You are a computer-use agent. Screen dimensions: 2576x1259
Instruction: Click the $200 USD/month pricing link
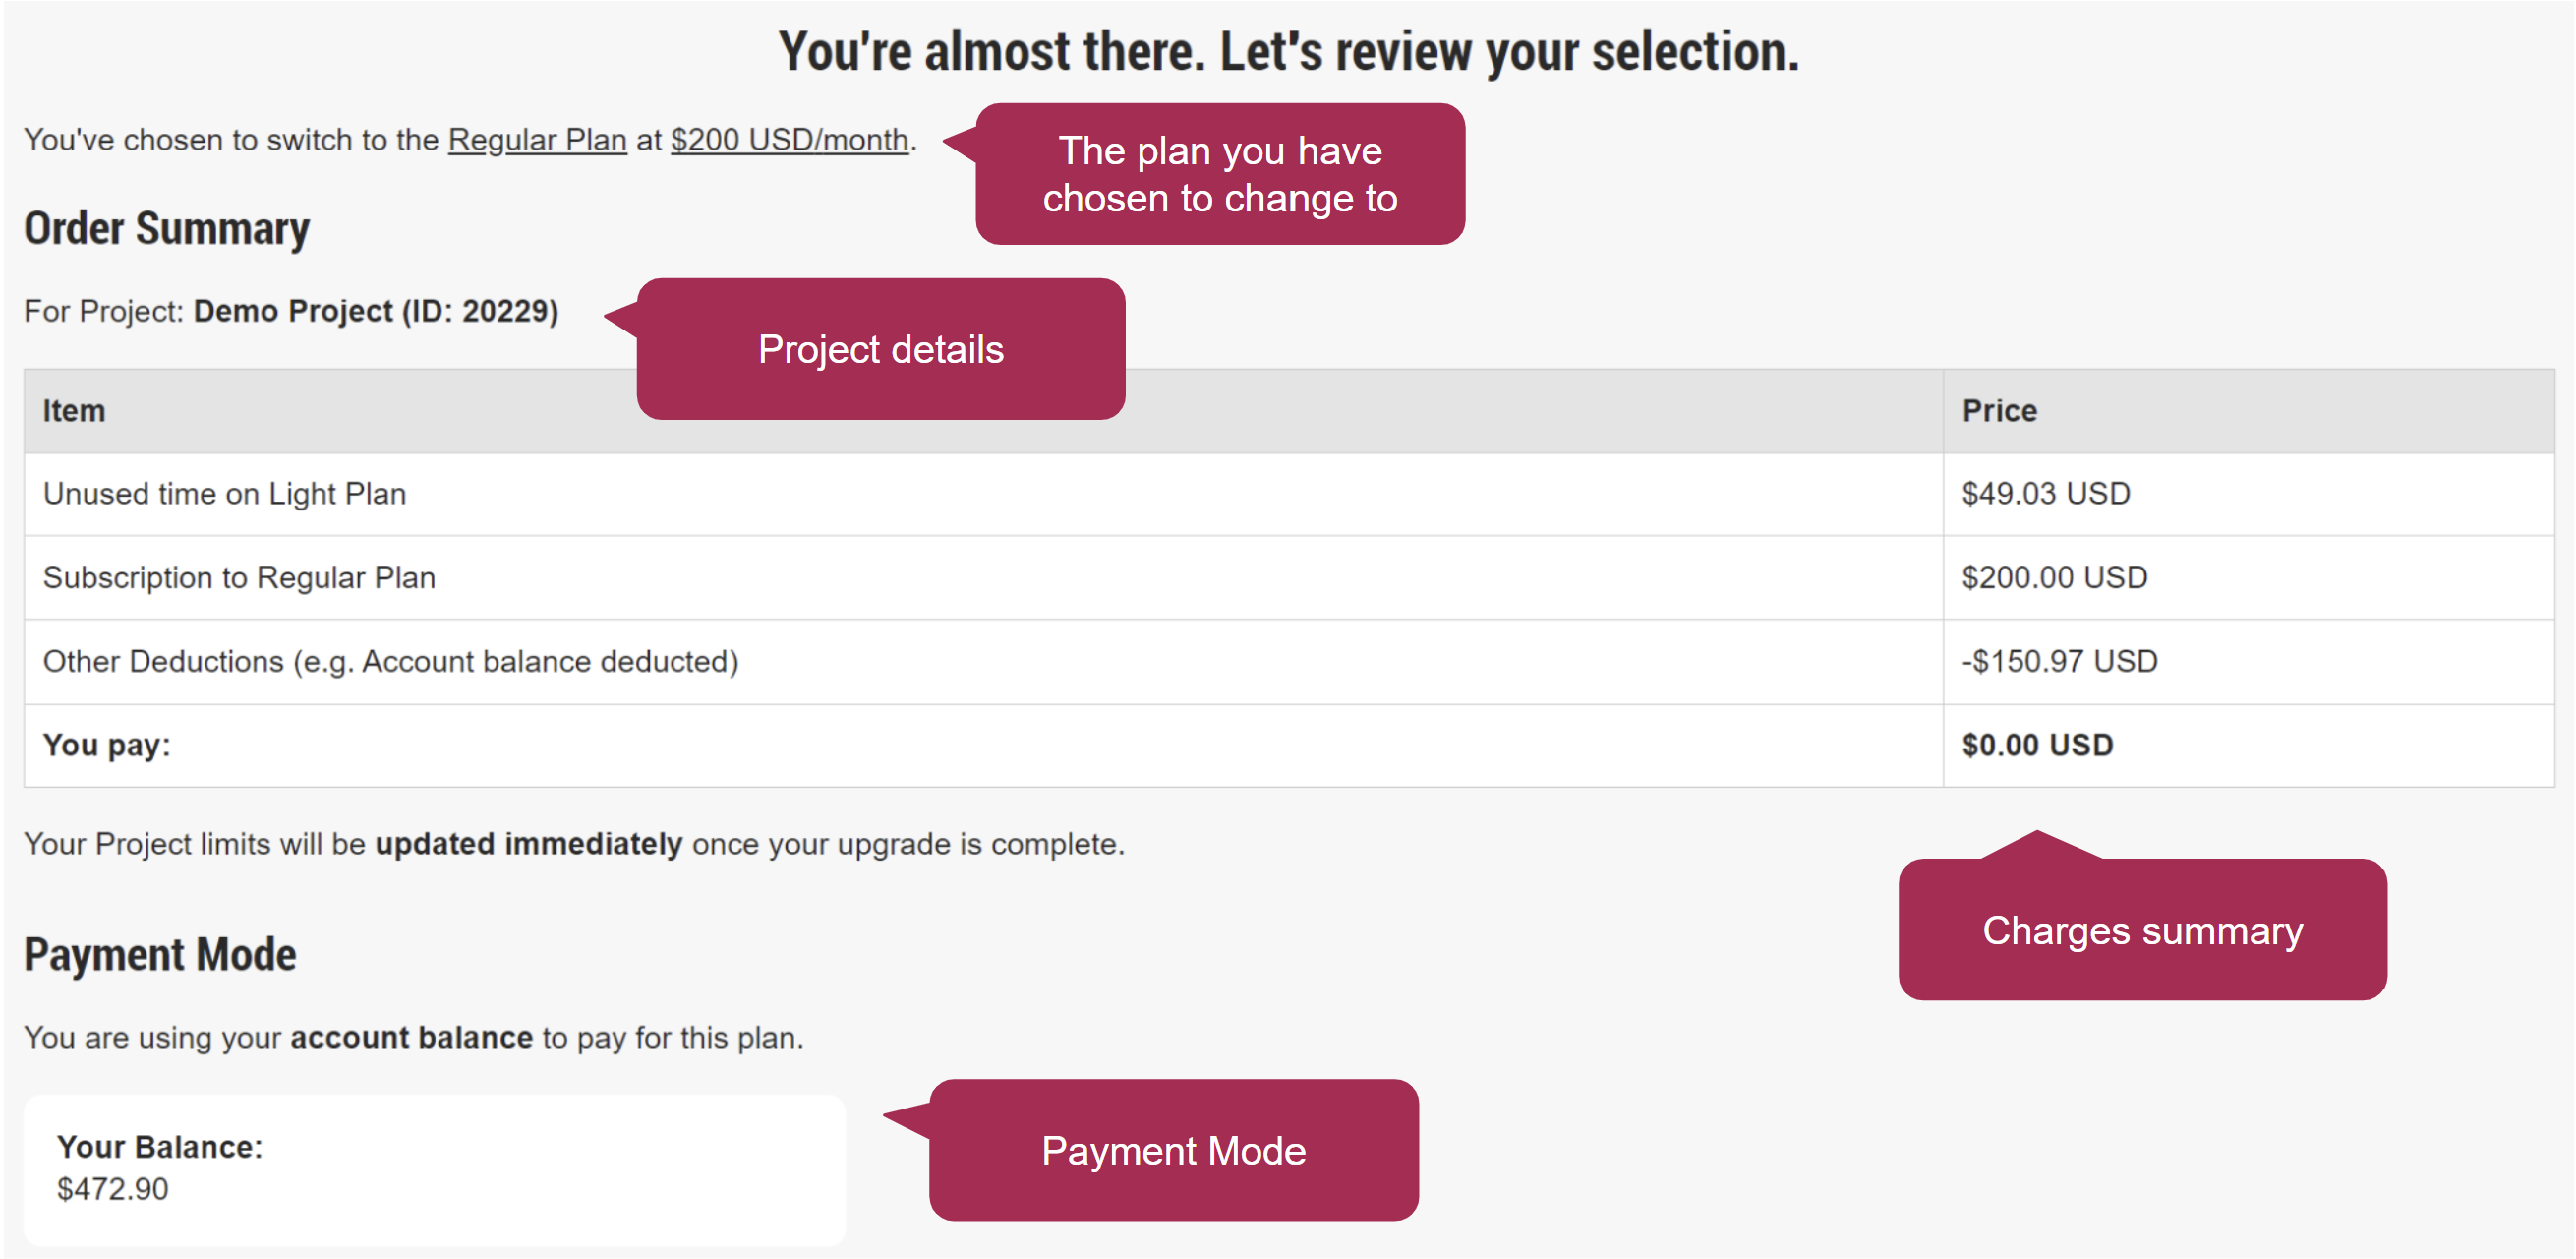click(x=789, y=140)
